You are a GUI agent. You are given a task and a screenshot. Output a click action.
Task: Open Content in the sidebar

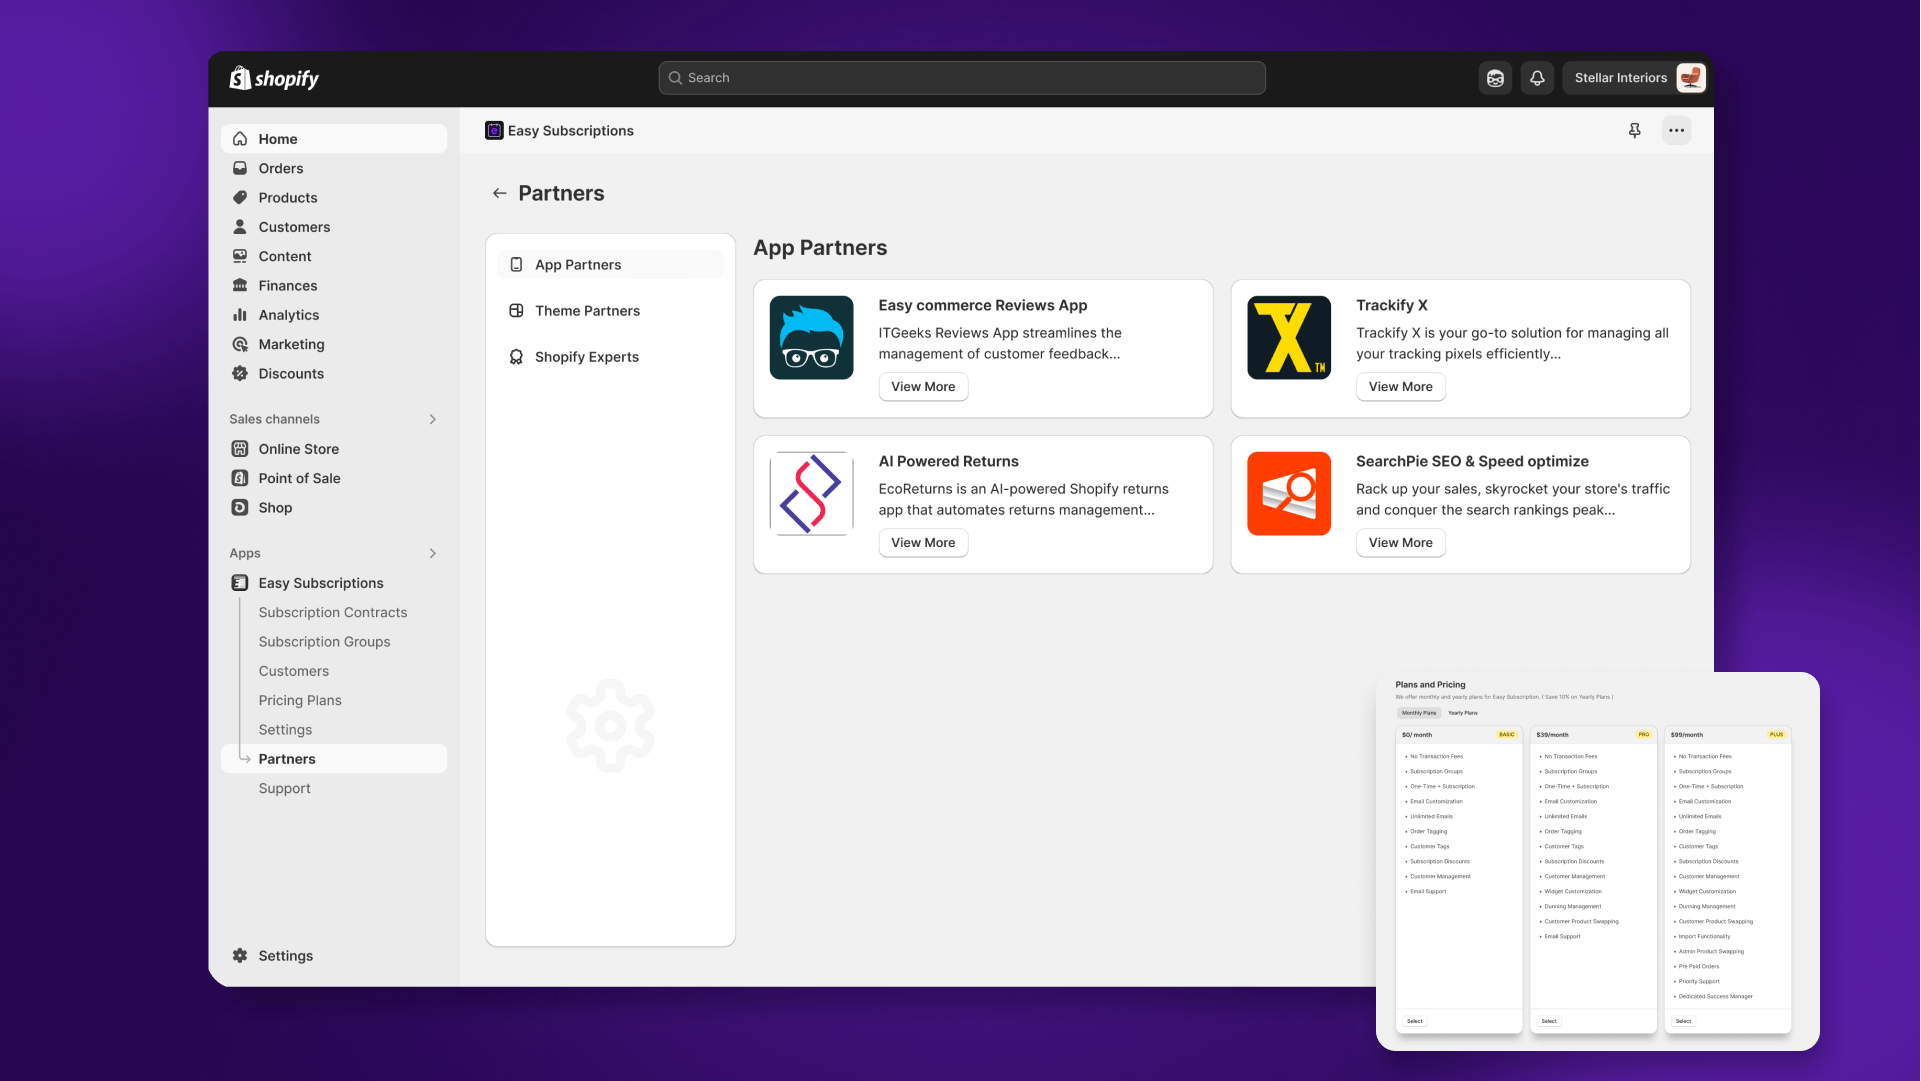(x=334, y=256)
